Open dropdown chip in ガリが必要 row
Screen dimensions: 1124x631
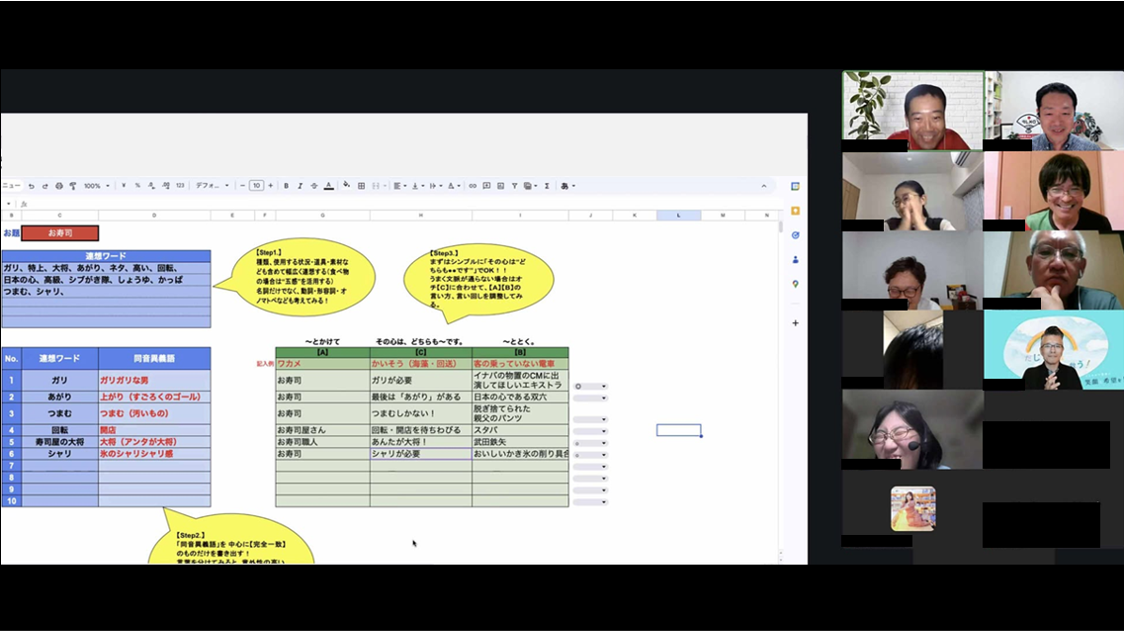(591, 386)
